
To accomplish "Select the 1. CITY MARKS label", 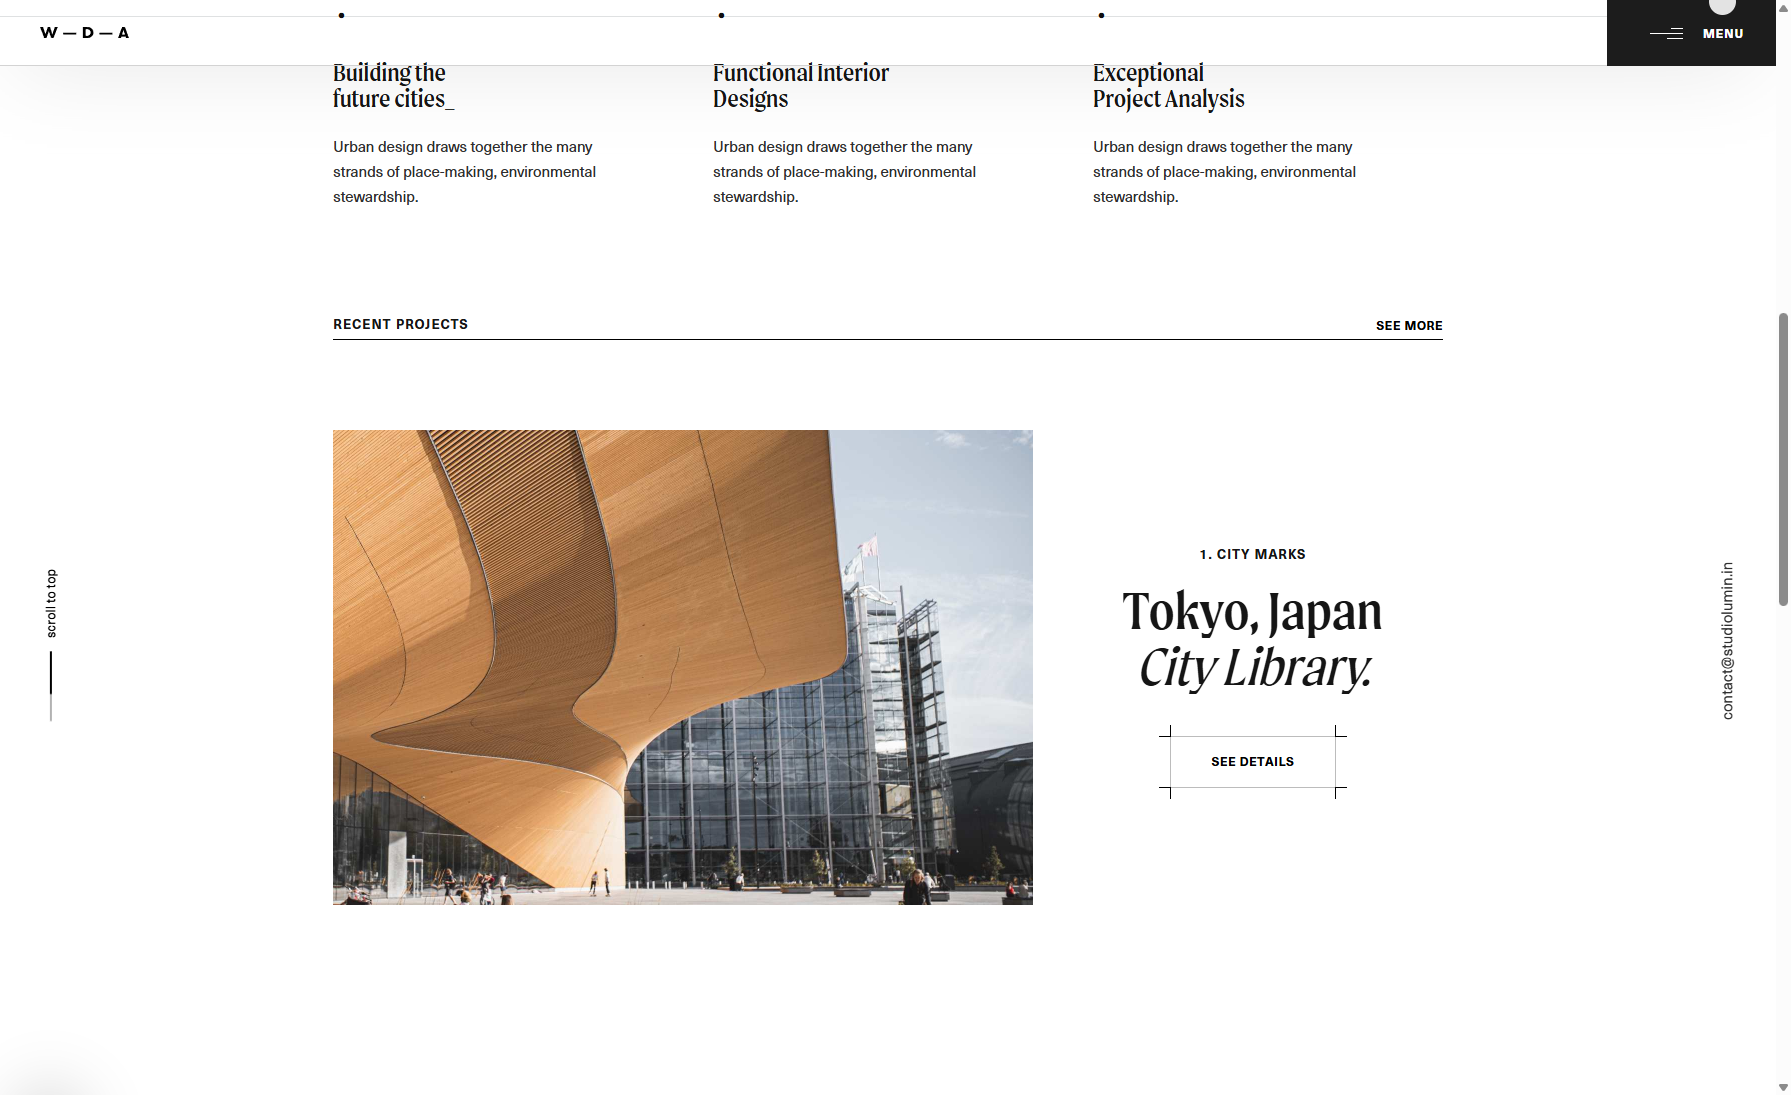I will 1253,554.
